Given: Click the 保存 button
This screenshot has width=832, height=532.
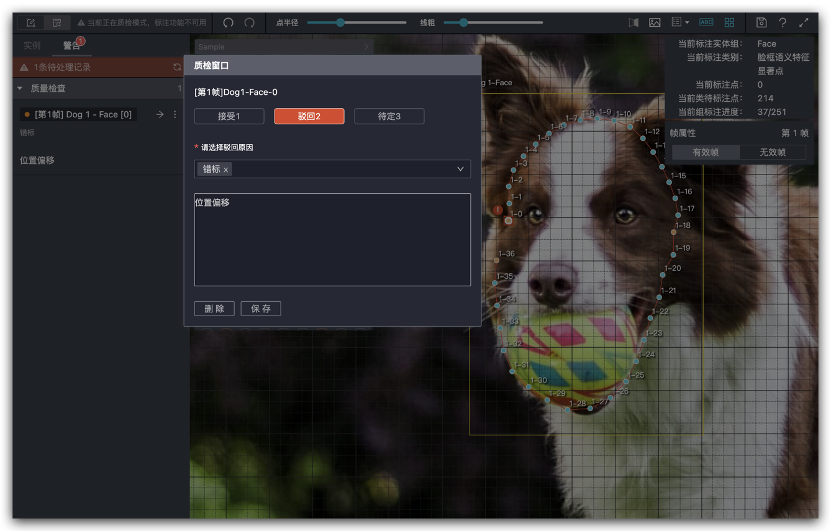Looking at the screenshot, I should [261, 309].
